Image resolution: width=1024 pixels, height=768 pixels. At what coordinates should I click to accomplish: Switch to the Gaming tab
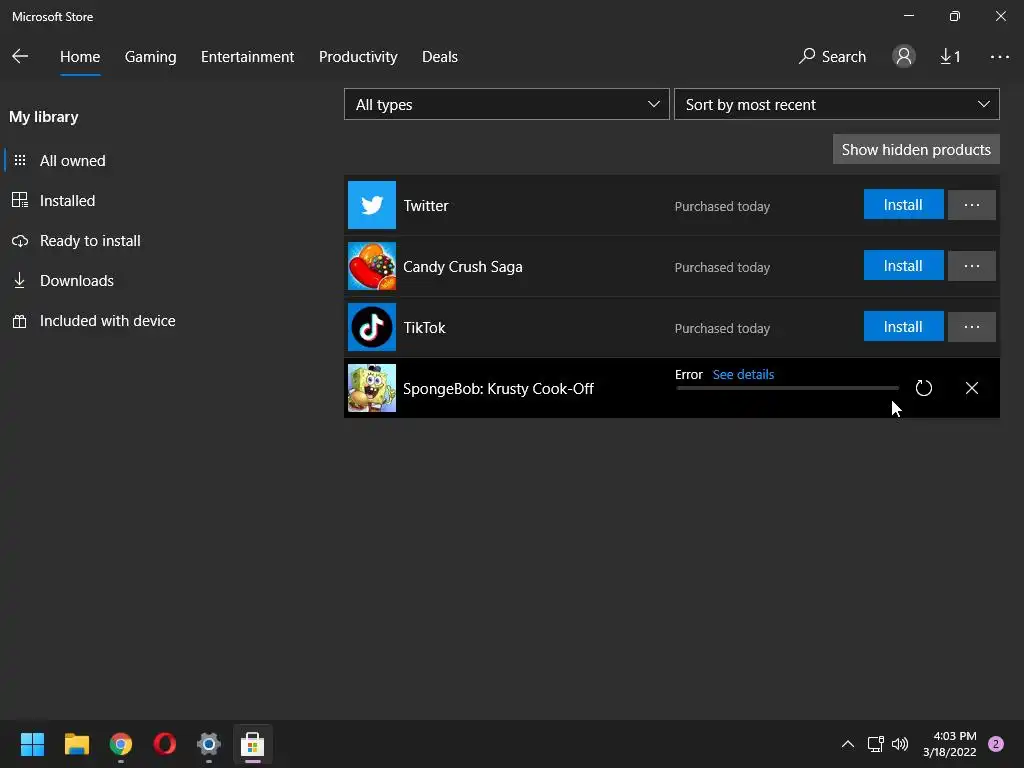pos(150,57)
